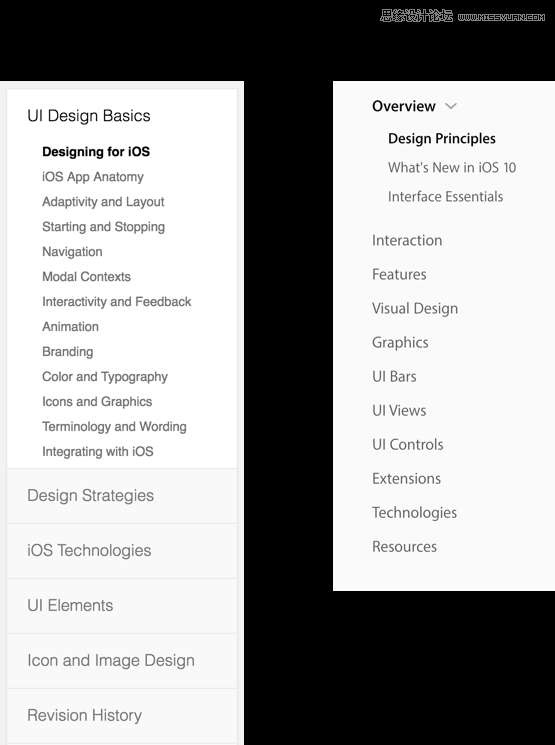This screenshot has height=745, width=555.
Task: Open Icon and Image Design section
Action: tap(122, 661)
